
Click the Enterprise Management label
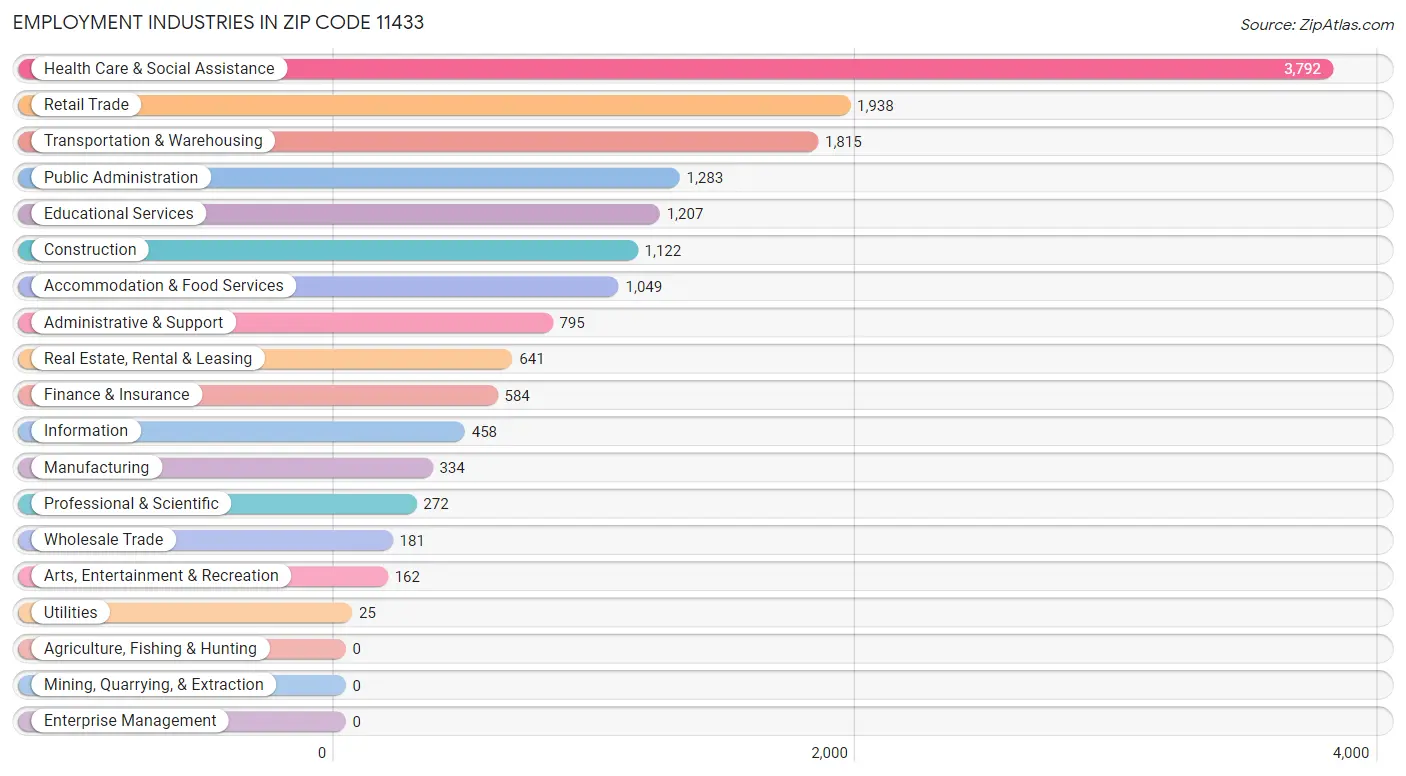[130, 721]
